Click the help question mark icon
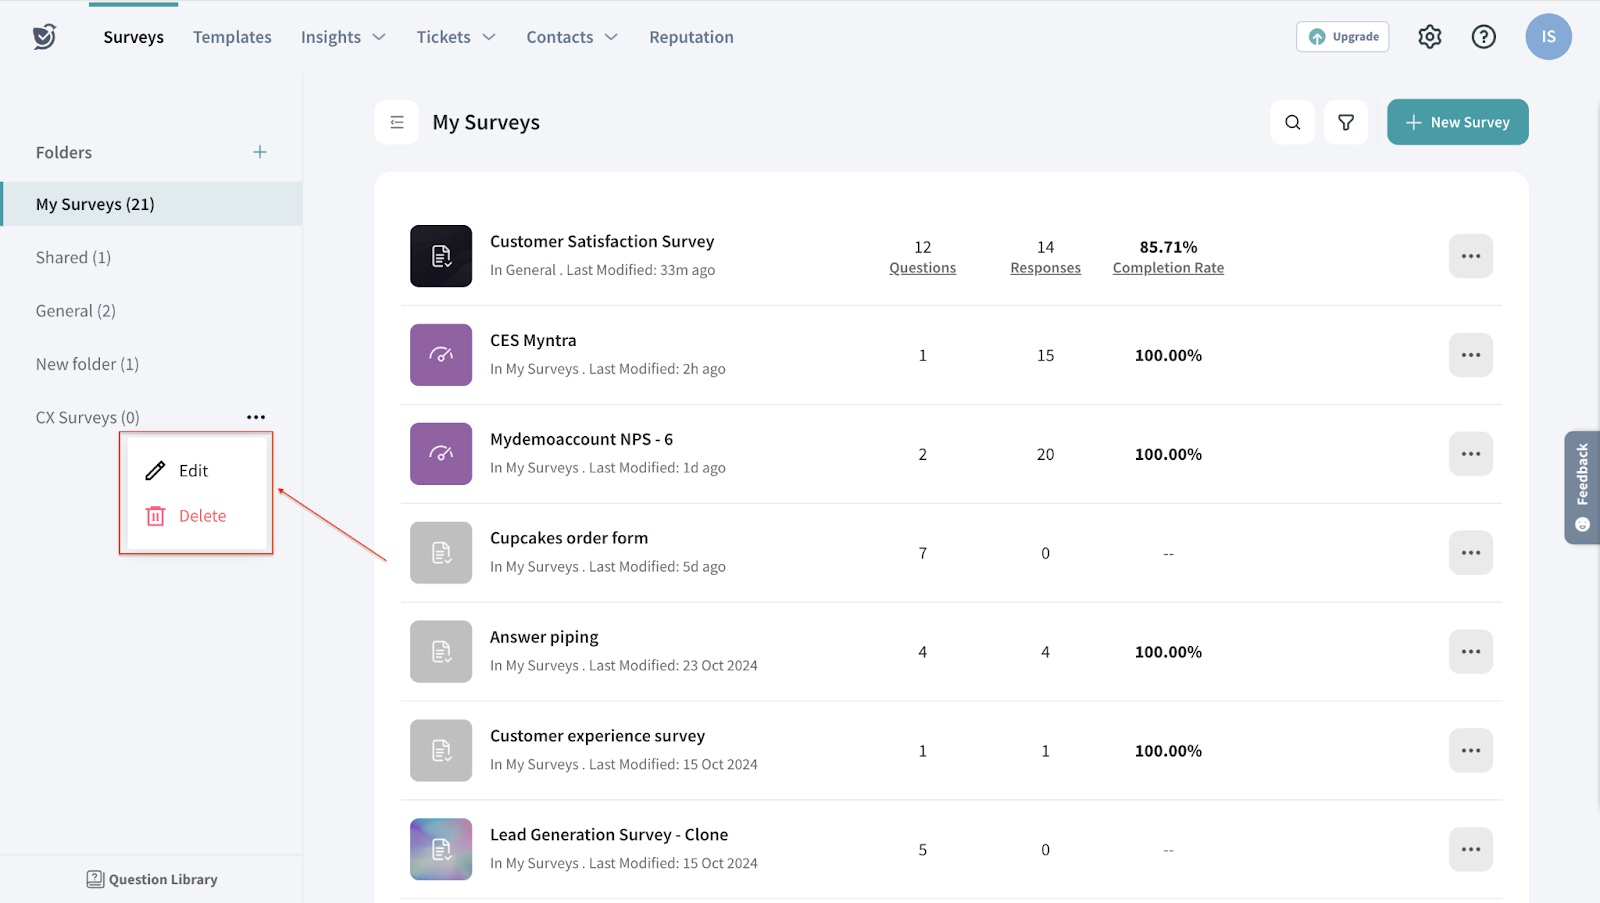The image size is (1600, 903). (x=1483, y=37)
